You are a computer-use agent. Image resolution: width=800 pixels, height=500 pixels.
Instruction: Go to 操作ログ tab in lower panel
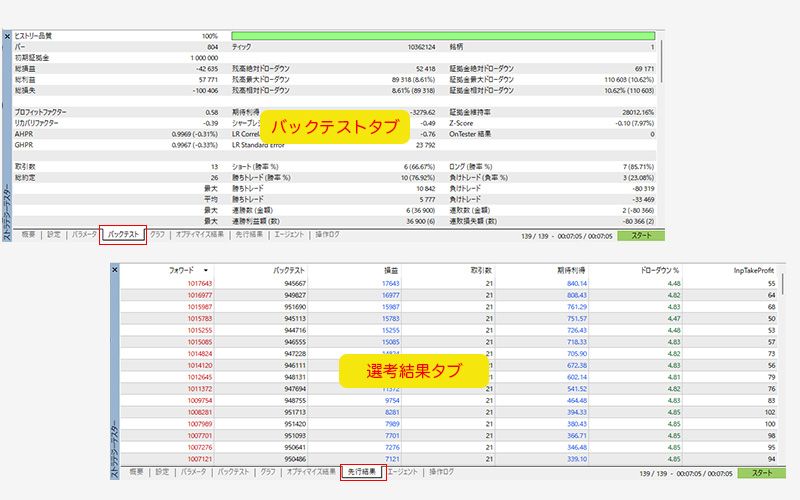[x=440, y=471]
